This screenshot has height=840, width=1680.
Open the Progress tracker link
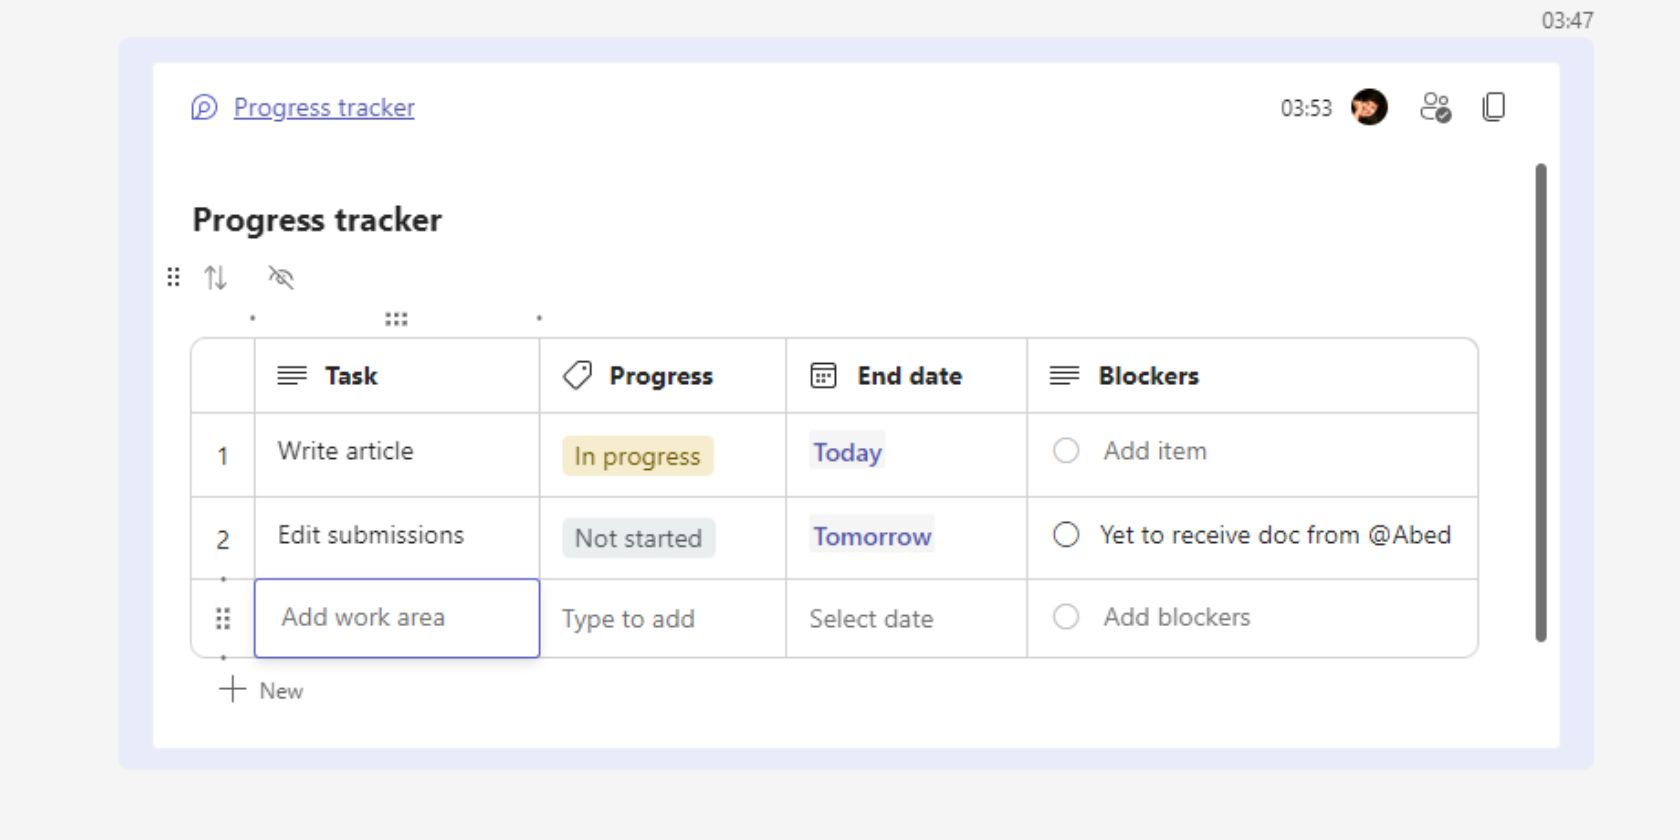point(323,107)
